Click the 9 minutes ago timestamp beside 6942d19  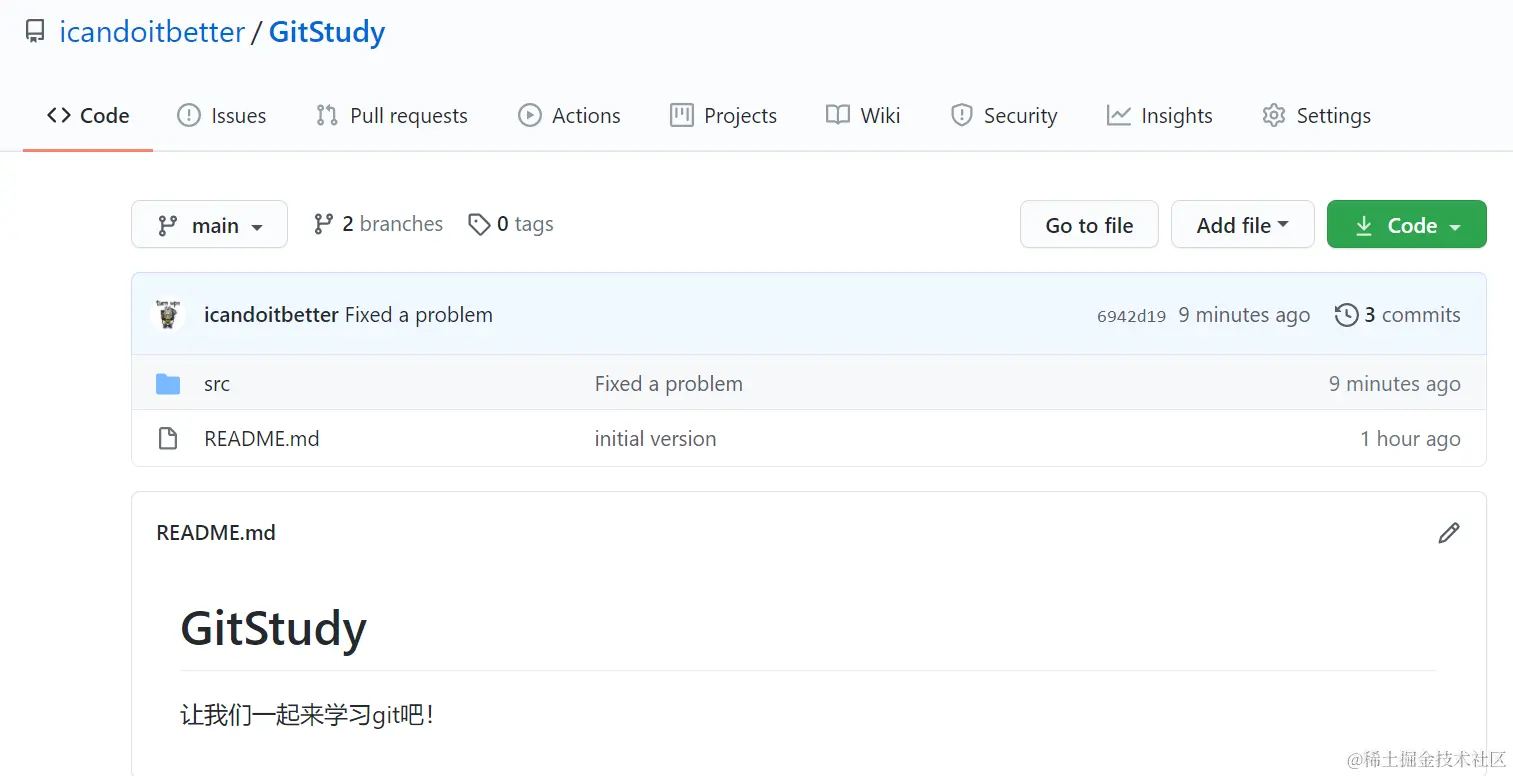(1244, 315)
